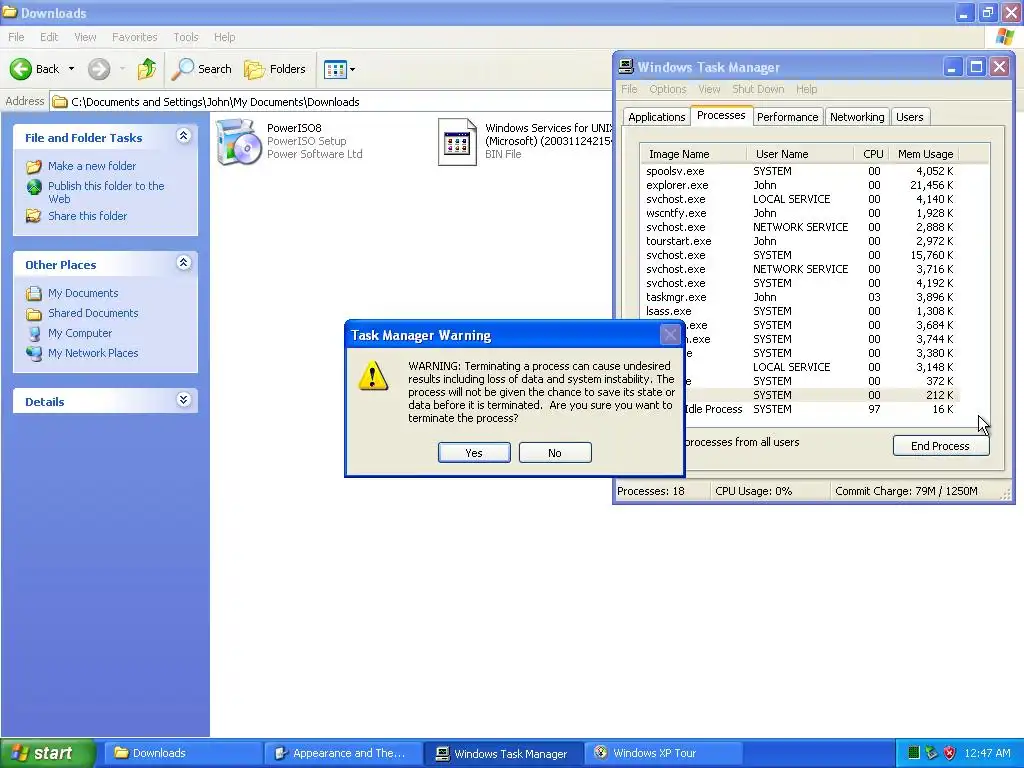Click the Windows Task Manager taskbar button
1024x768 pixels.
click(504, 754)
